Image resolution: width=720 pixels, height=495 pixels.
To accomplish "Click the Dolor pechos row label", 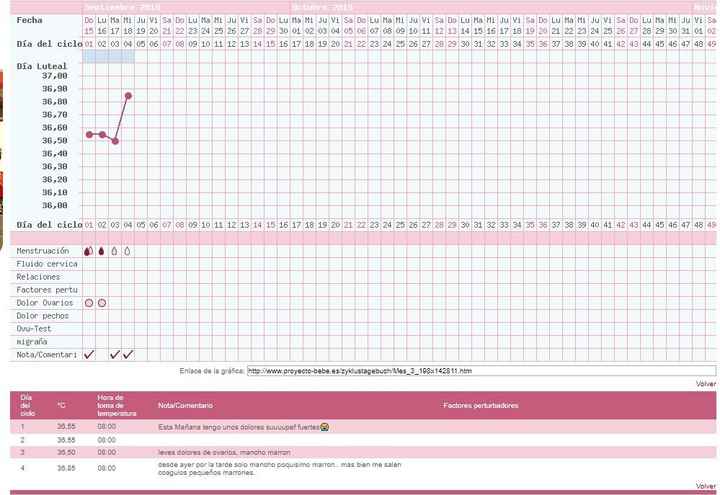I will coord(42,316).
